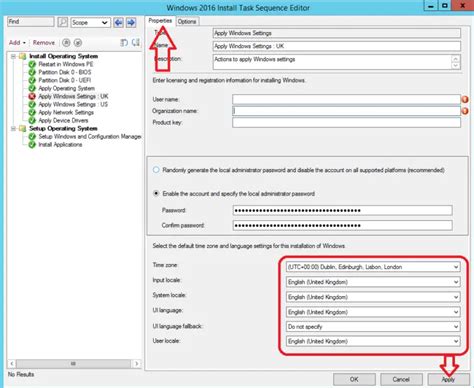The height and width of the screenshot is (388, 474).
Task: Click into the Password field
Action: [x=342, y=210]
